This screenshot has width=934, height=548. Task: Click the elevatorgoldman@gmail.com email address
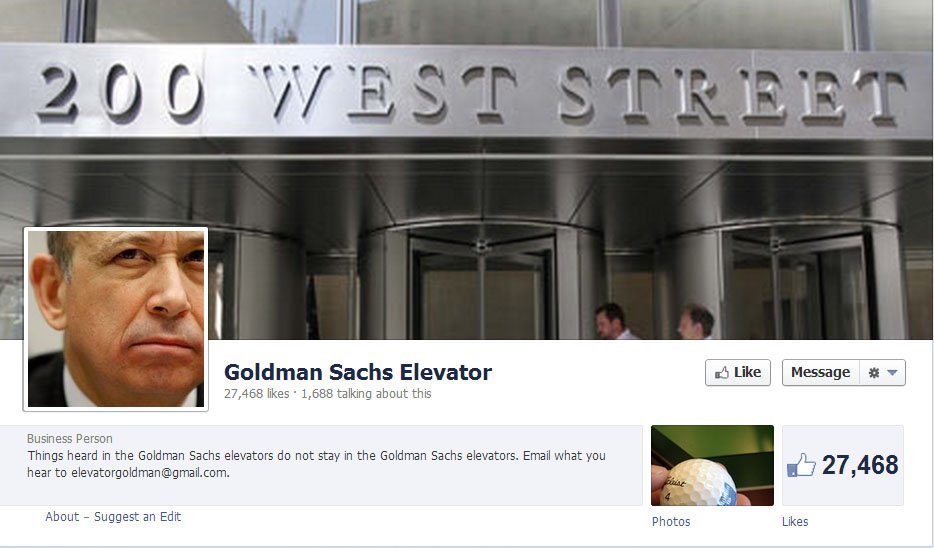(149, 473)
